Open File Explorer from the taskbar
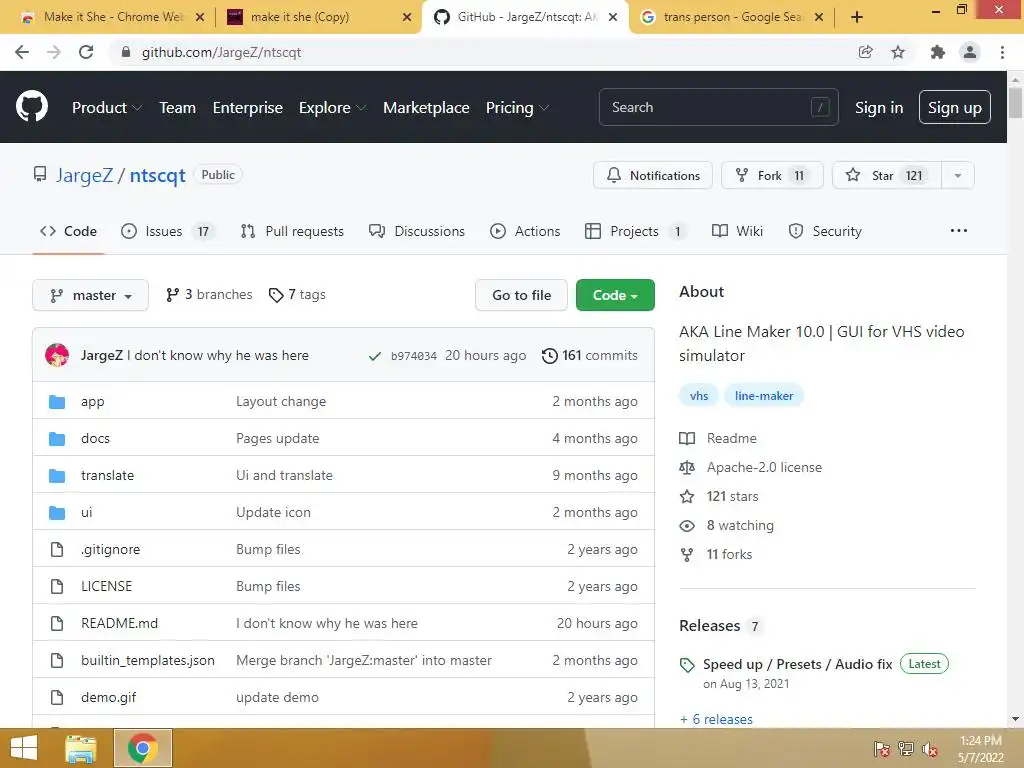The image size is (1024, 768). pyautogui.click(x=81, y=748)
